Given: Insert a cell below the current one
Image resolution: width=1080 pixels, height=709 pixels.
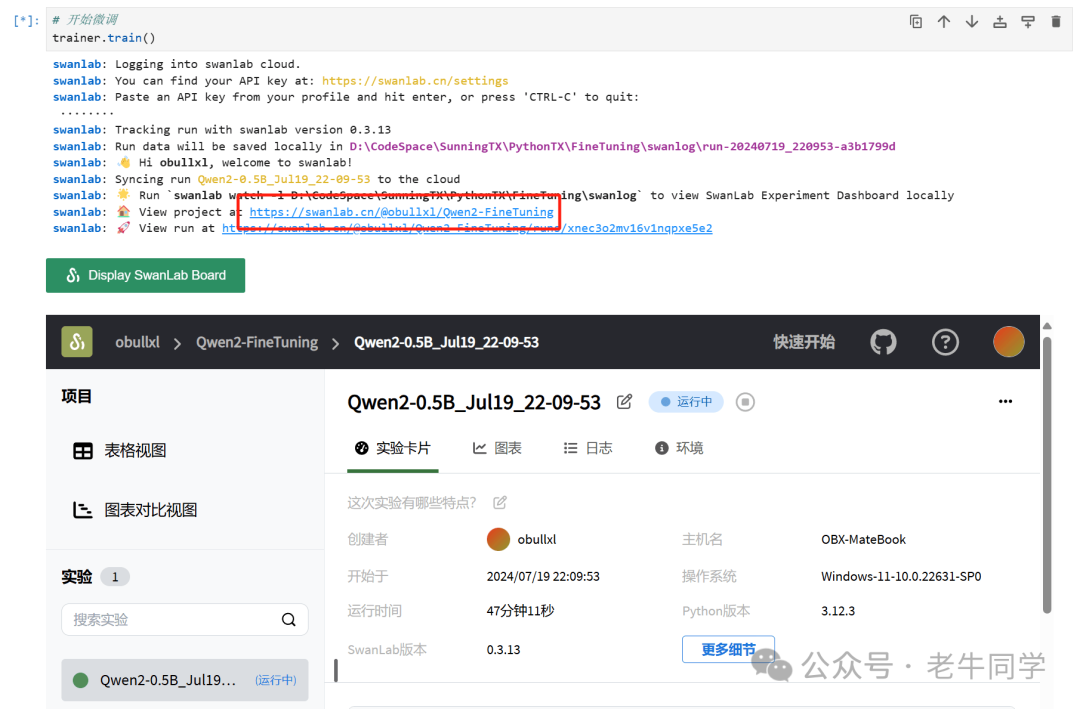Looking at the screenshot, I should click(1028, 22).
